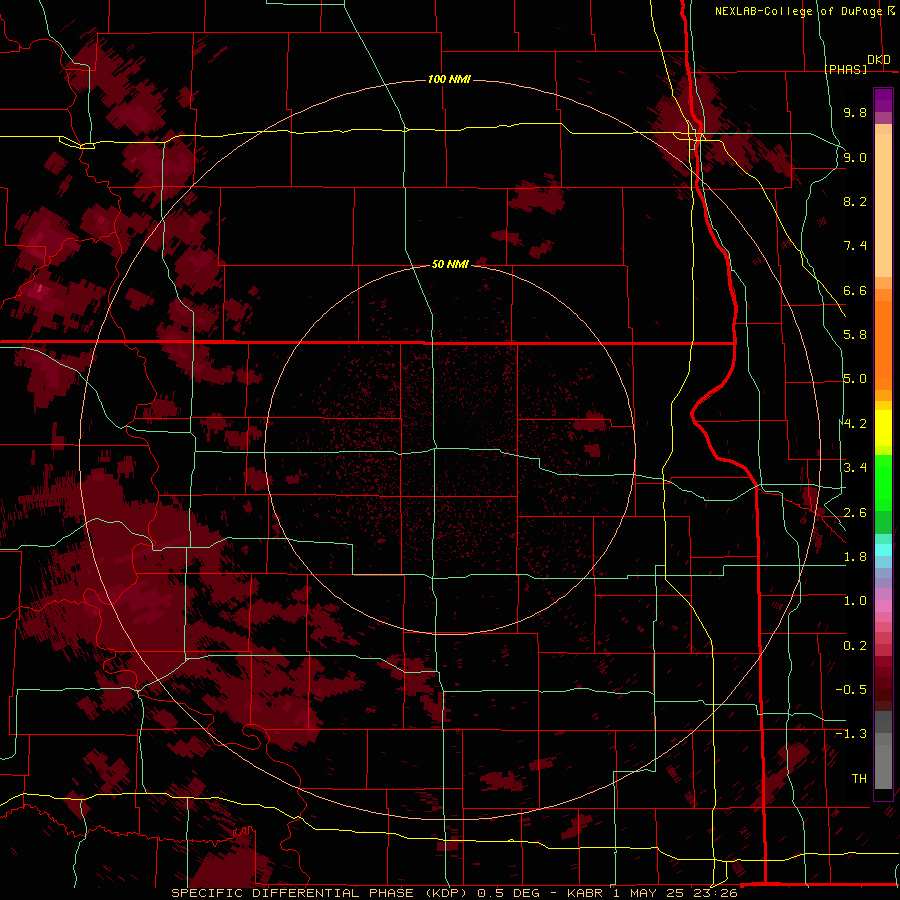This screenshot has width=900, height=900.
Task: Click the 100 NMI range ring label
Action: click(x=449, y=79)
